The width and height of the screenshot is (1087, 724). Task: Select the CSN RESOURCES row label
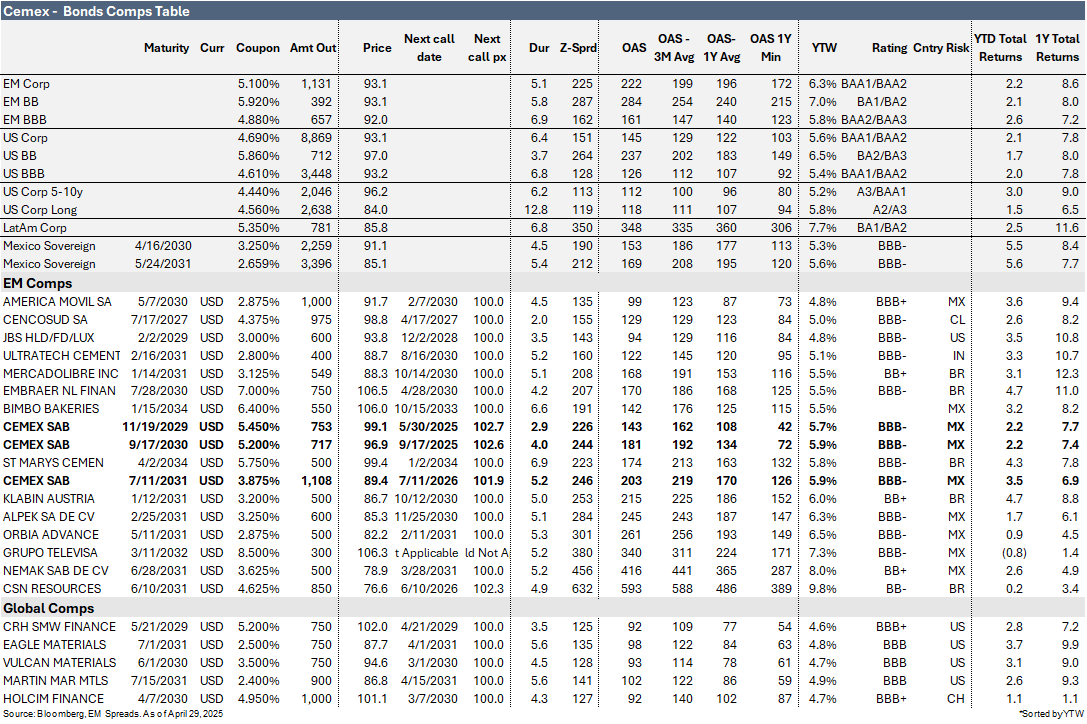coord(52,589)
